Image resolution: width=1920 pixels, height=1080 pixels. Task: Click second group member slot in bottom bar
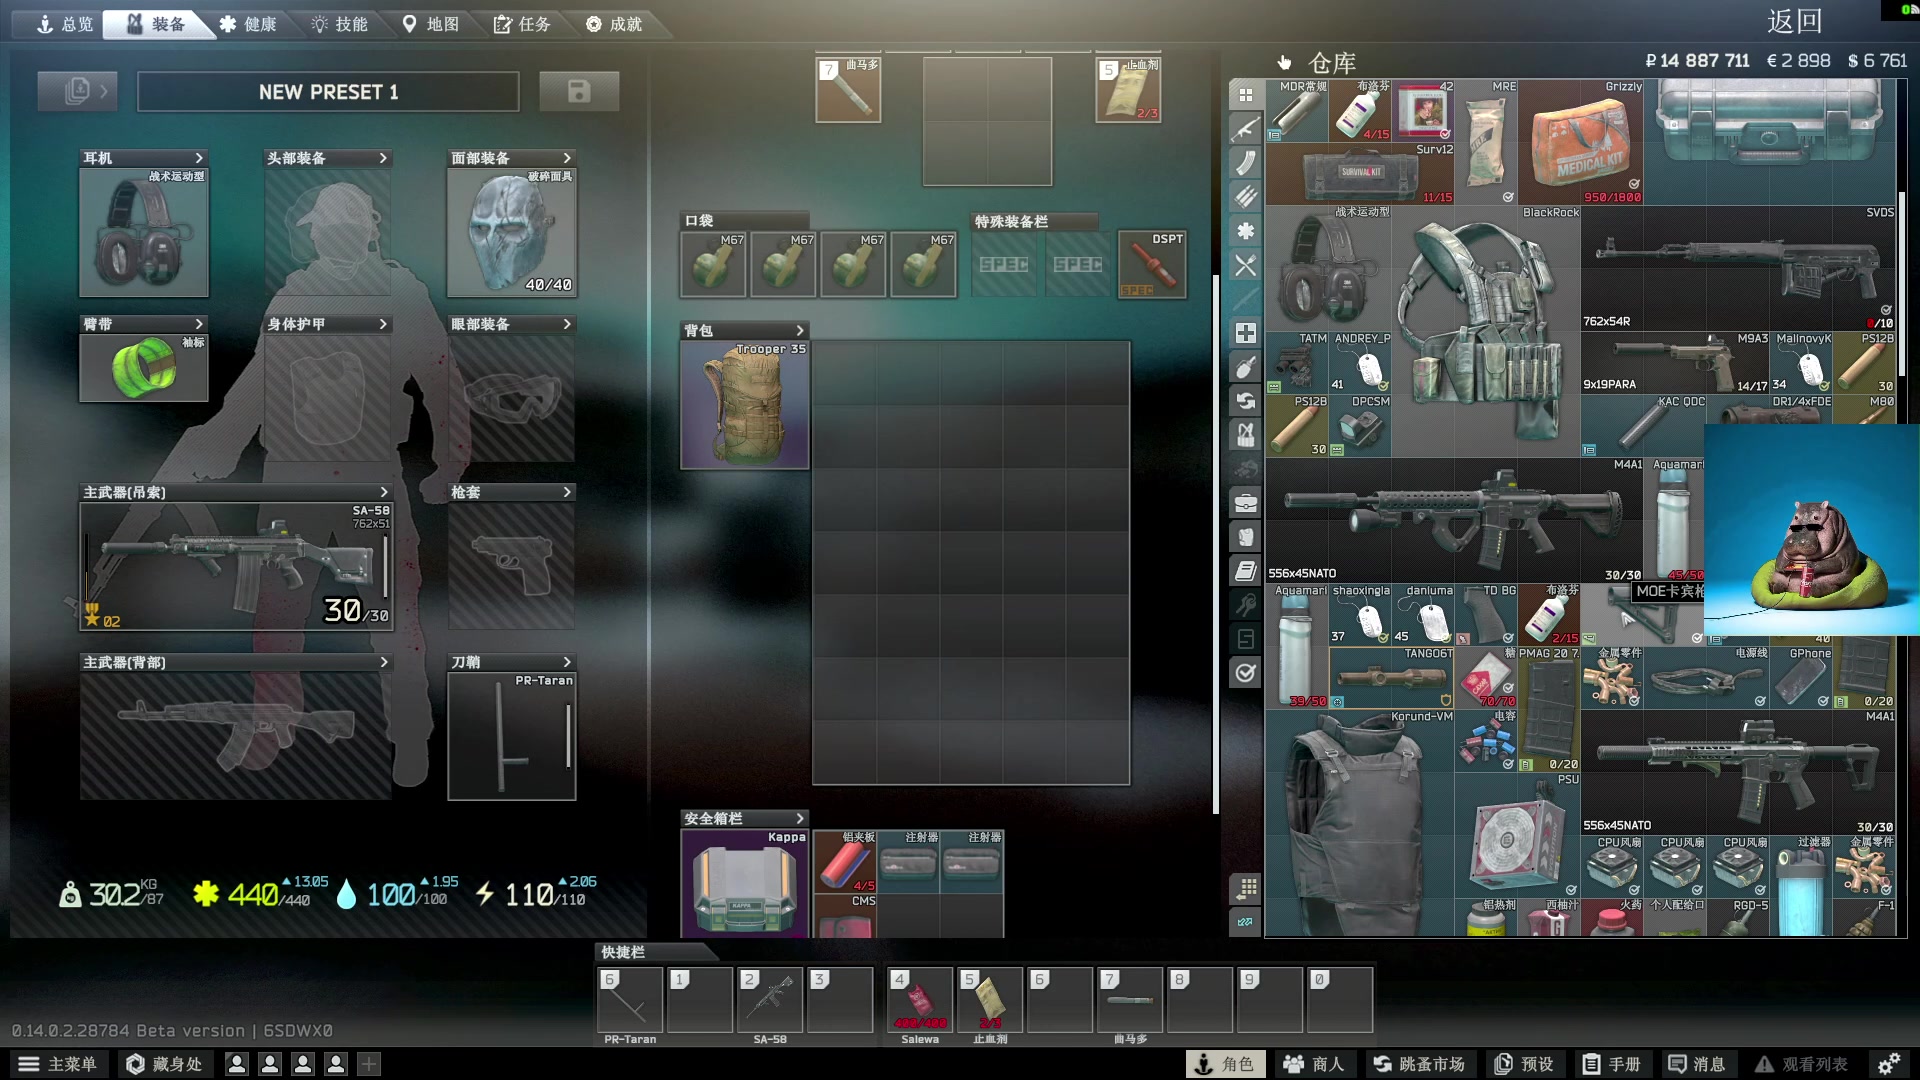click(270, 1064)
